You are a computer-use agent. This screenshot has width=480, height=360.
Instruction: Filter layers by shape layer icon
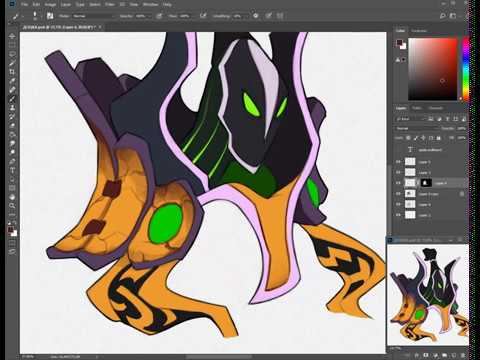pos(455,119)
